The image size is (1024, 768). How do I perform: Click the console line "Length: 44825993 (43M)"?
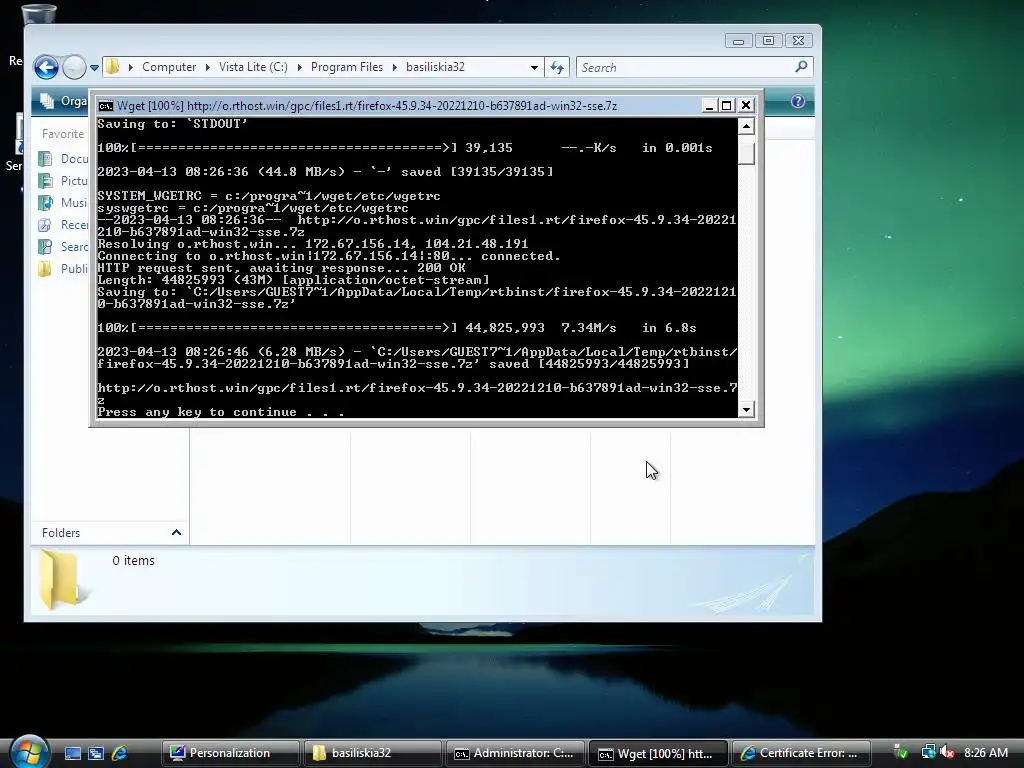pos(293,280)
